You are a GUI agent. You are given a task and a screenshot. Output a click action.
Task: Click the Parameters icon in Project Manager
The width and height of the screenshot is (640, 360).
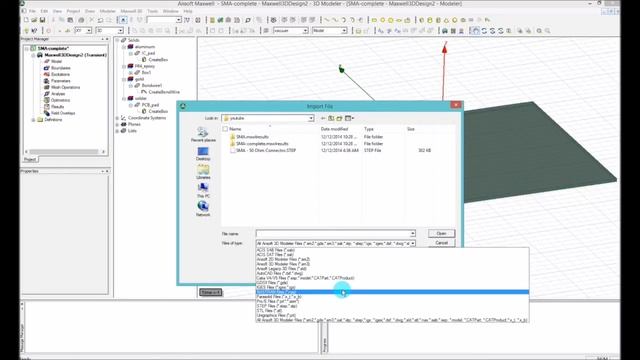[x=47, y=81]
